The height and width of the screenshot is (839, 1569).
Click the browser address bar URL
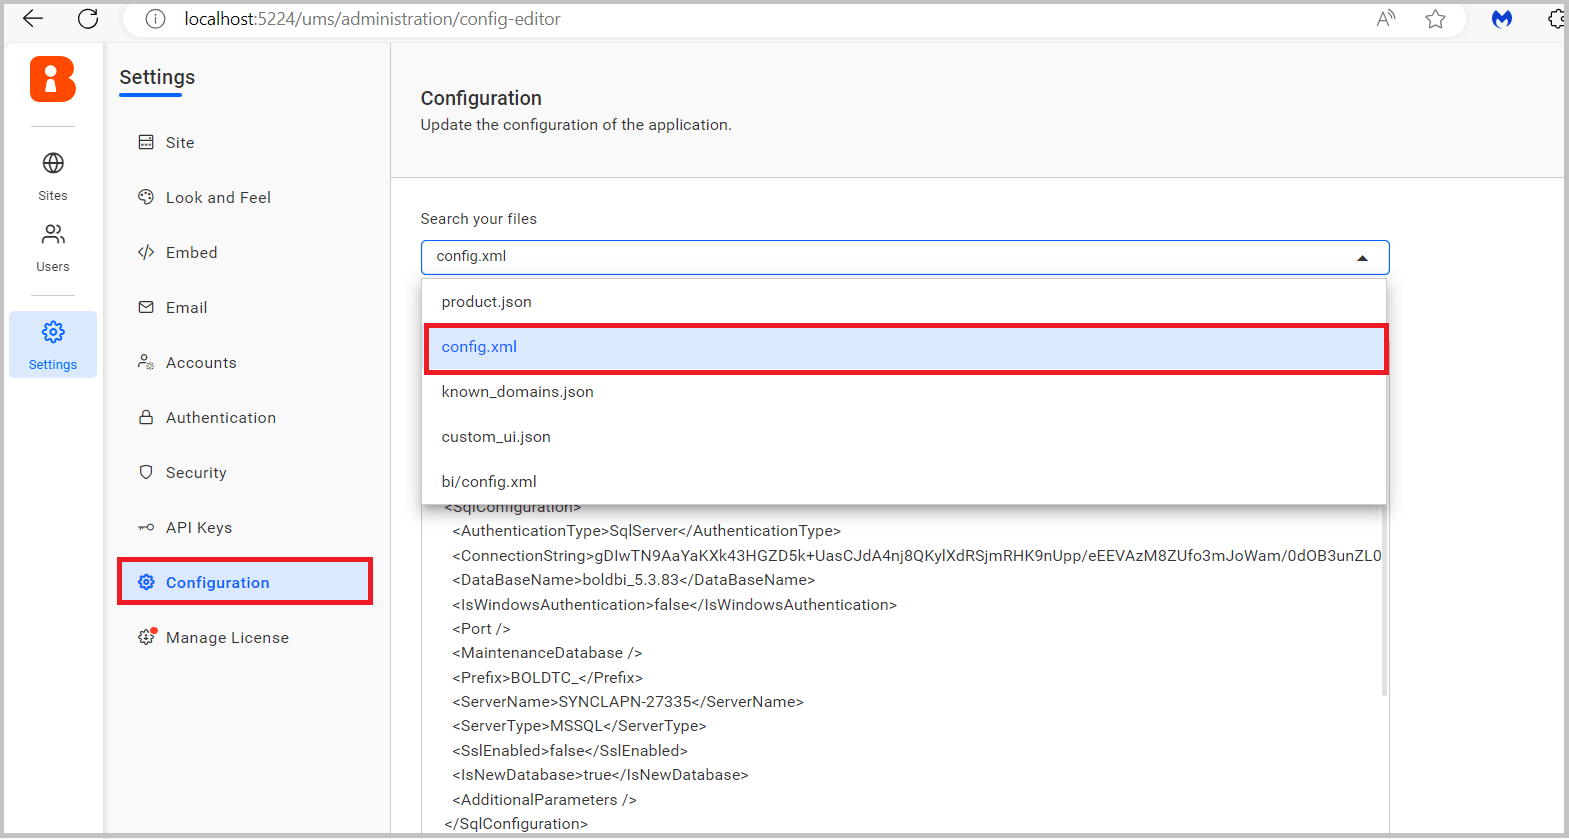point(372,19)
